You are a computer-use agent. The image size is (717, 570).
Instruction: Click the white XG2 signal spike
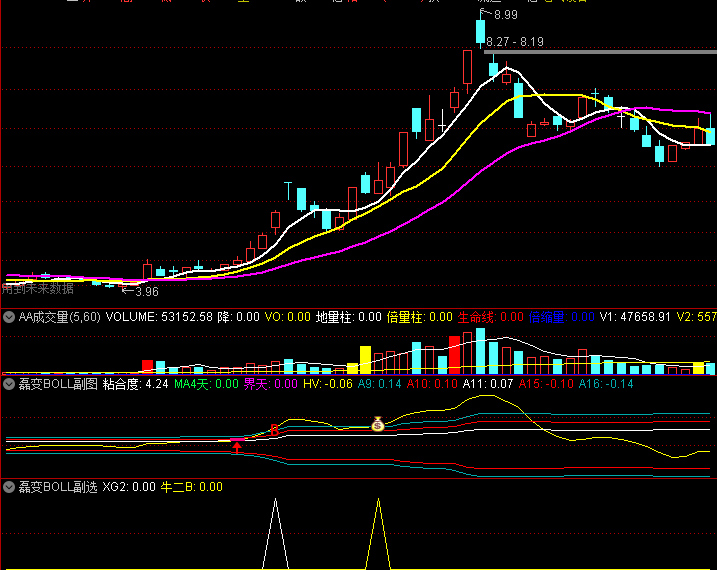[275, 533]
